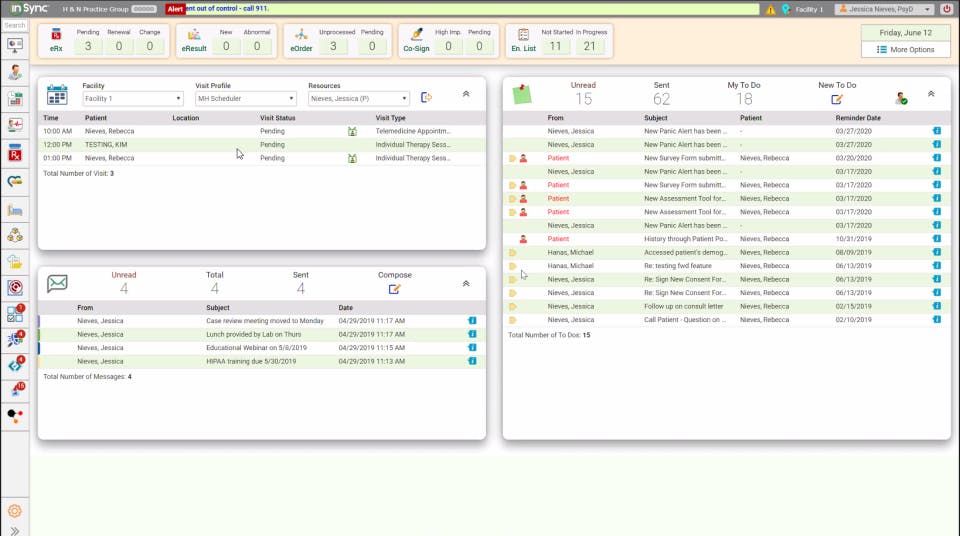Image resolution: width=960 pixels, height=536 pixels.
Task: Compose a new message
Action: pos(394,289)
